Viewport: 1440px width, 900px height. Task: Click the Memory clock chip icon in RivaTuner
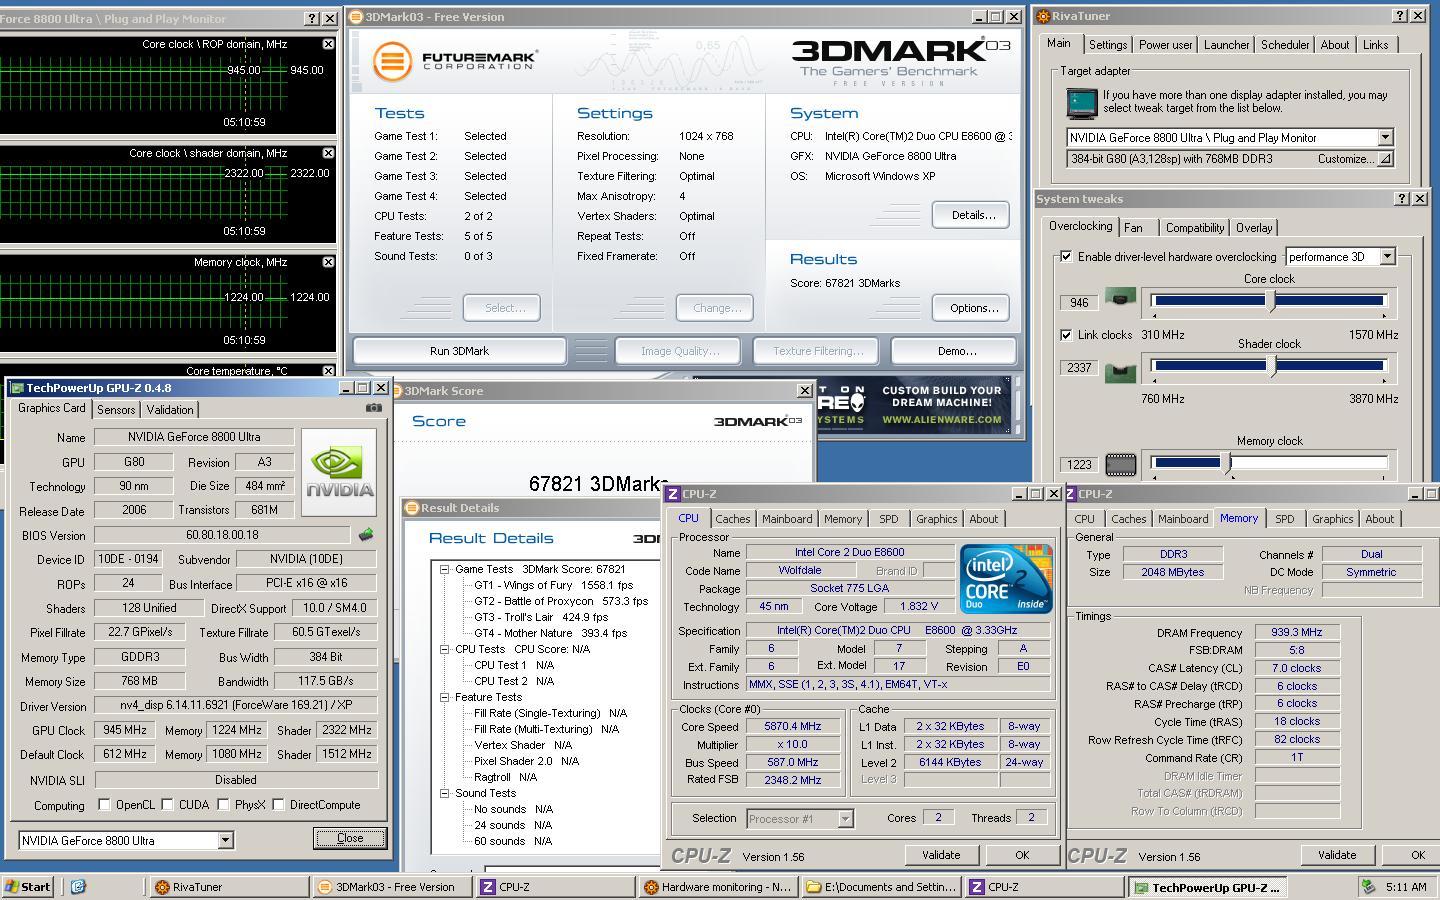(1120, 464)
